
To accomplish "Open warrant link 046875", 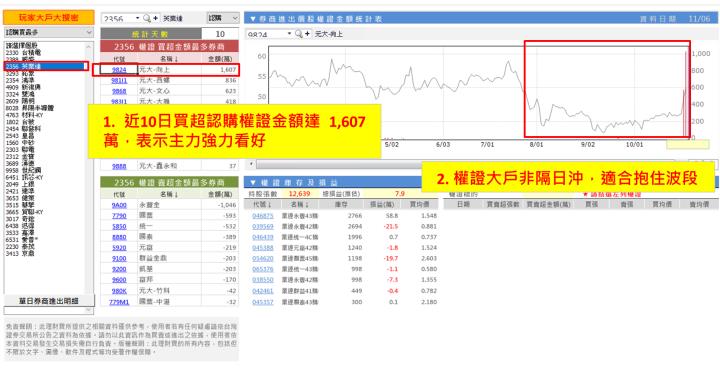I will (x=263, y=215).
